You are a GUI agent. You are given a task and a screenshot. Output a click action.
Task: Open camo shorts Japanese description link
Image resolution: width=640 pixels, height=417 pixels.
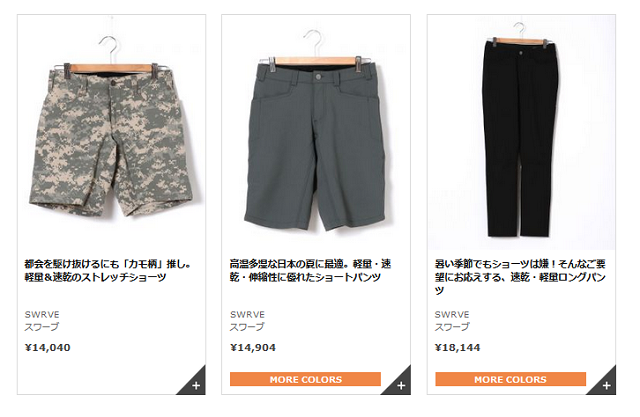(x=108, y=271)
